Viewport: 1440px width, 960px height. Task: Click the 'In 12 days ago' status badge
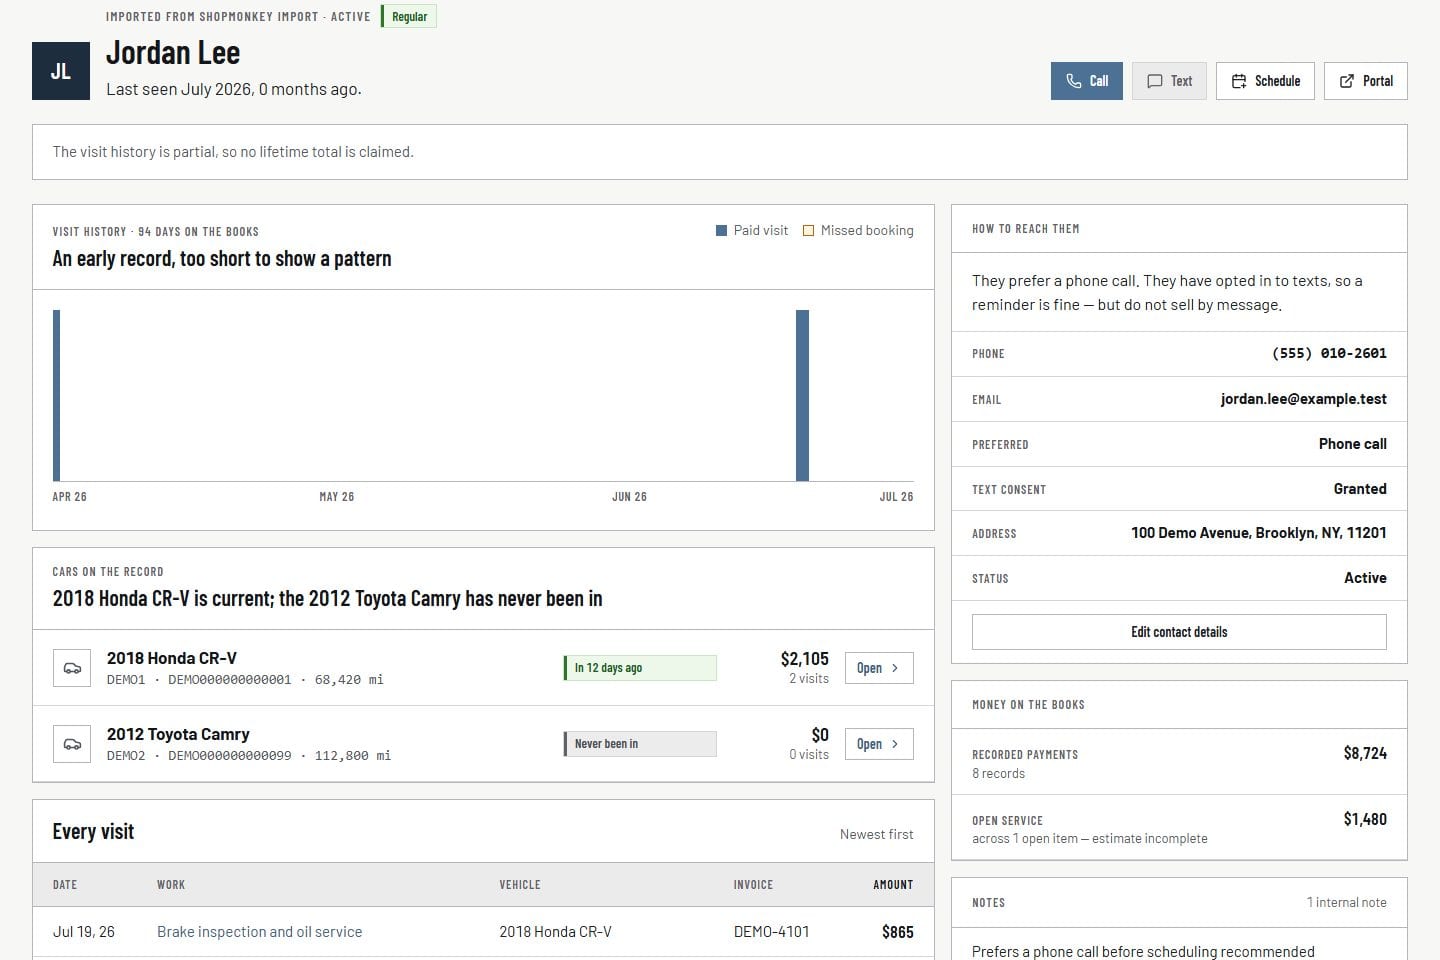click(640, 668)
